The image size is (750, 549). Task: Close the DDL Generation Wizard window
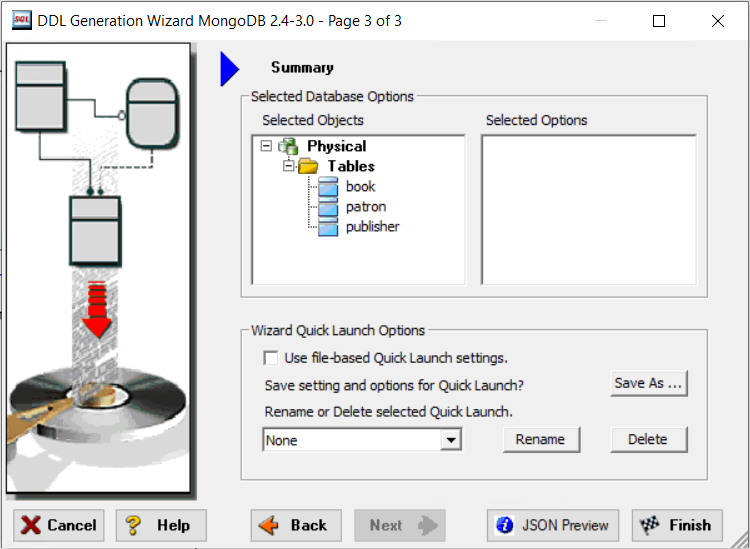click(x=717, y=21)
